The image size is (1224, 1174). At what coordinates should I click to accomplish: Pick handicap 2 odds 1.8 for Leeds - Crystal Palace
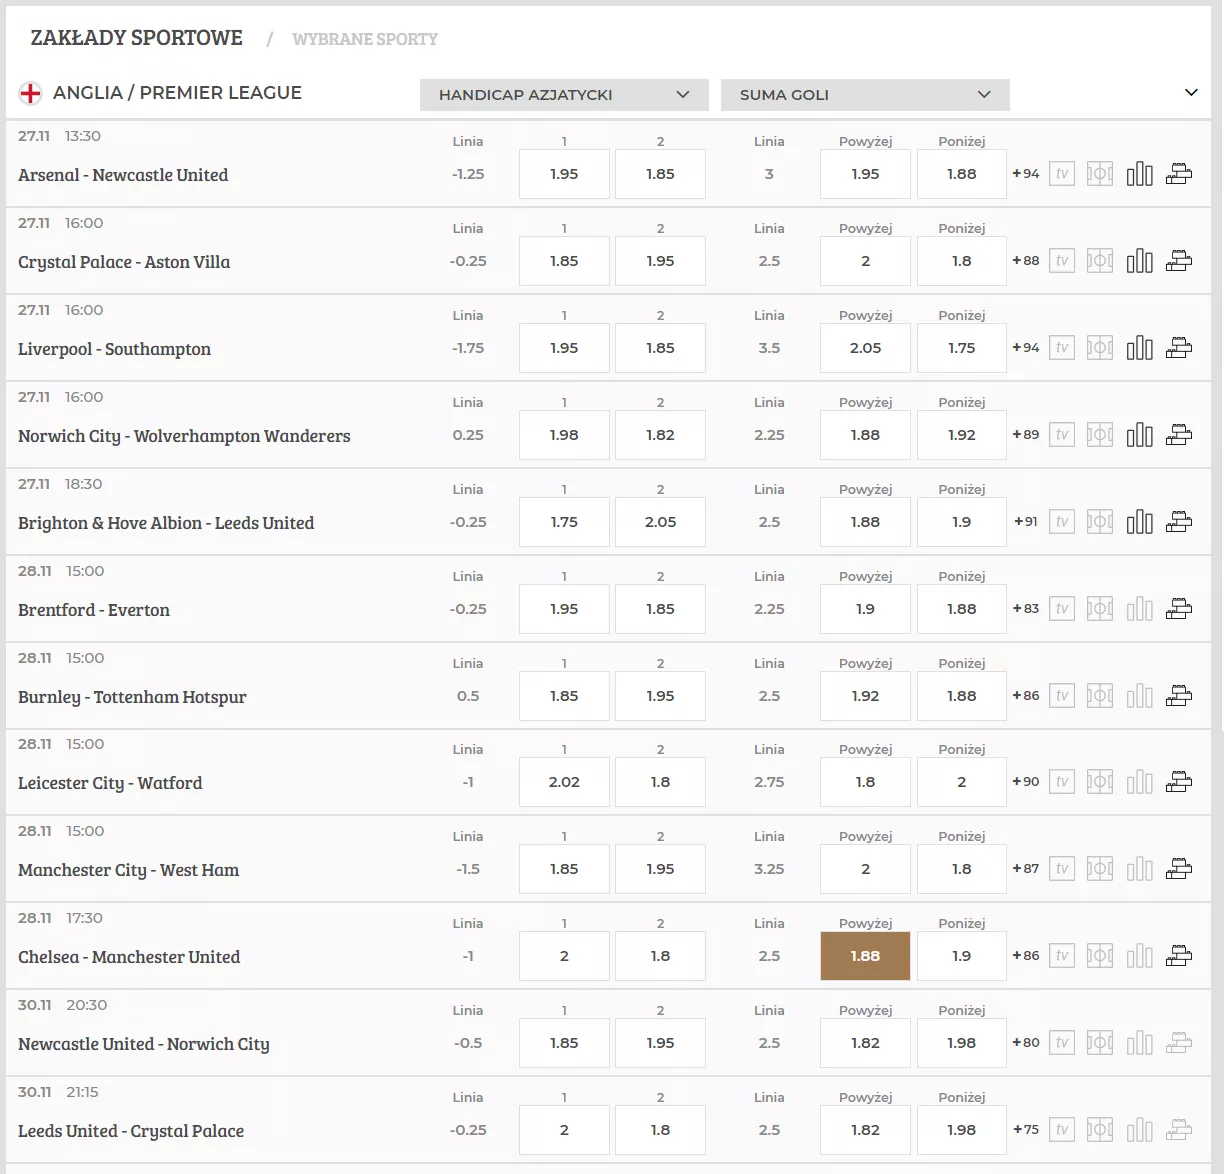click(x=660, y=1130)
